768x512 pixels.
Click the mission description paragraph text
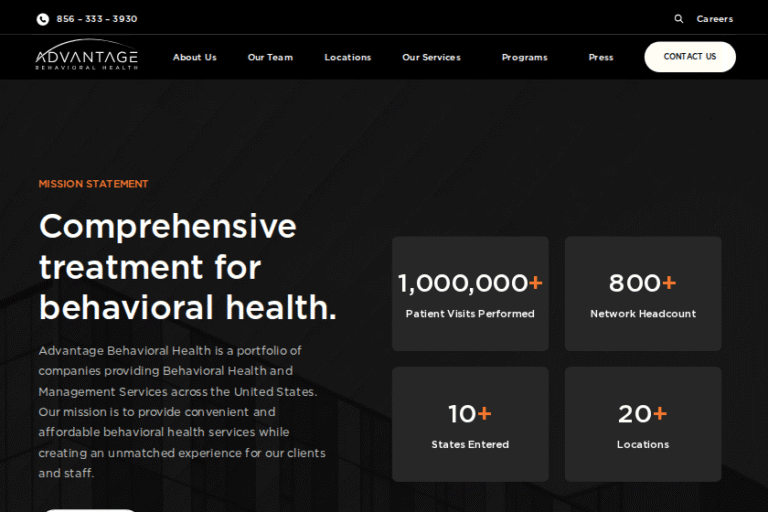pyautogui.click(x=180, y=411)
